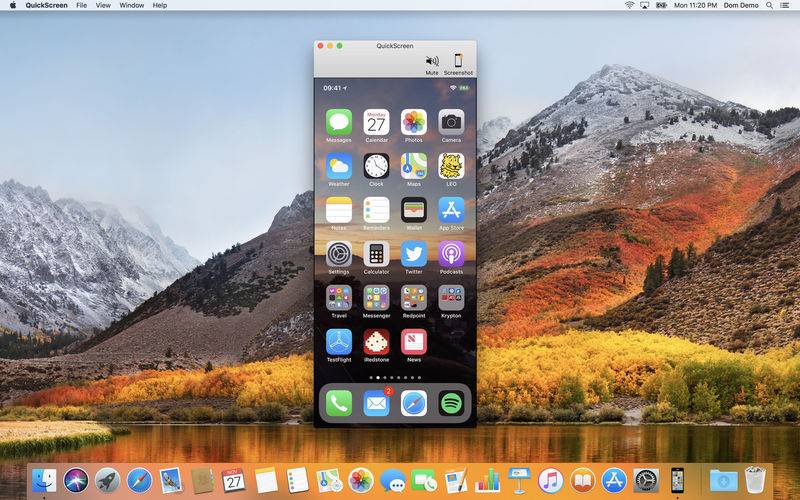
Task: Launch Siri from the macOS Dock
Action: [x=76, y=481]
